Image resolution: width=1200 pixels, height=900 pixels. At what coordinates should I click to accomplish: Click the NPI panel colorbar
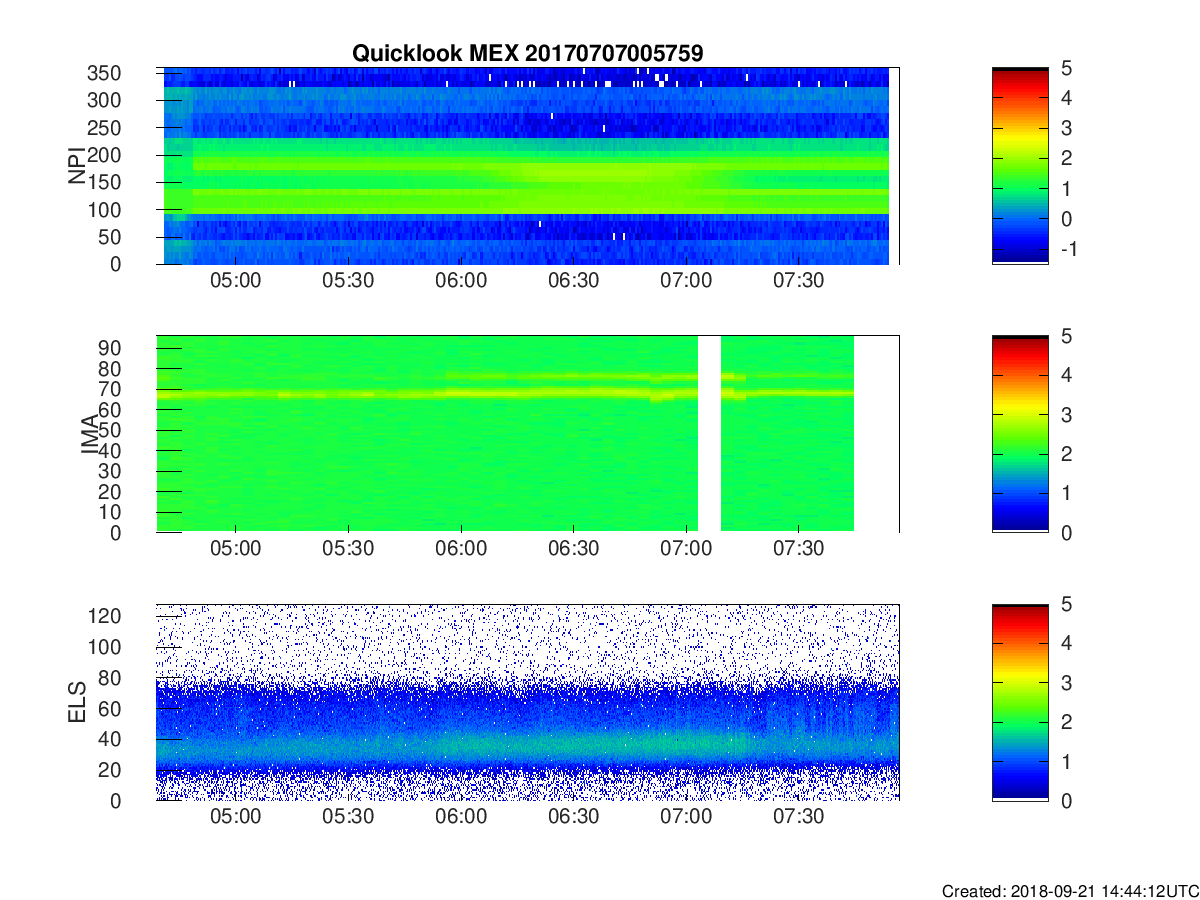pyautogui.click(x=1020, y=166)
